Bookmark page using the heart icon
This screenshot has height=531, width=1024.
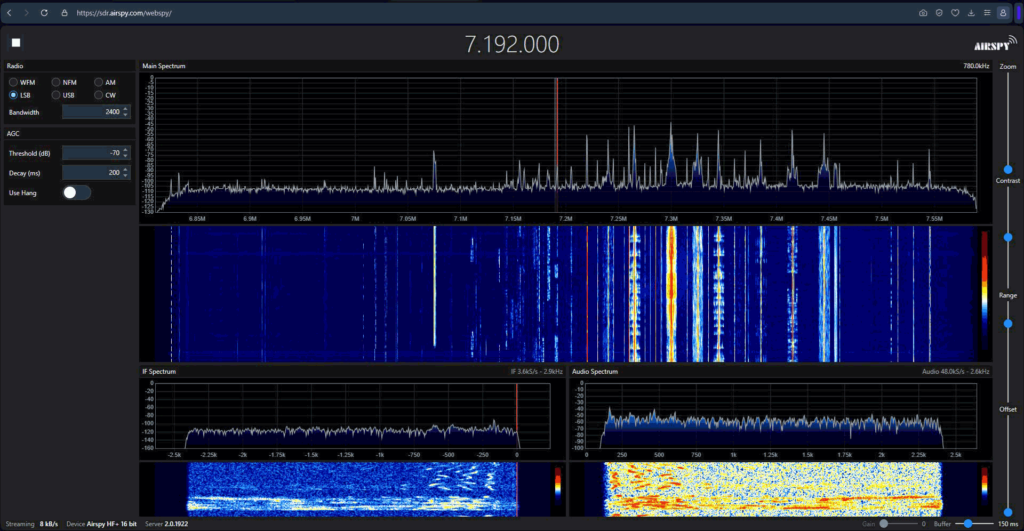[x=955, y=12]
